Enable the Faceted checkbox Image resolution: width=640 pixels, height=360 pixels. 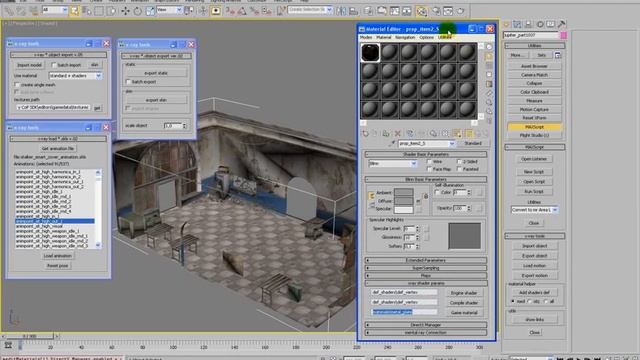pos(459,169)
